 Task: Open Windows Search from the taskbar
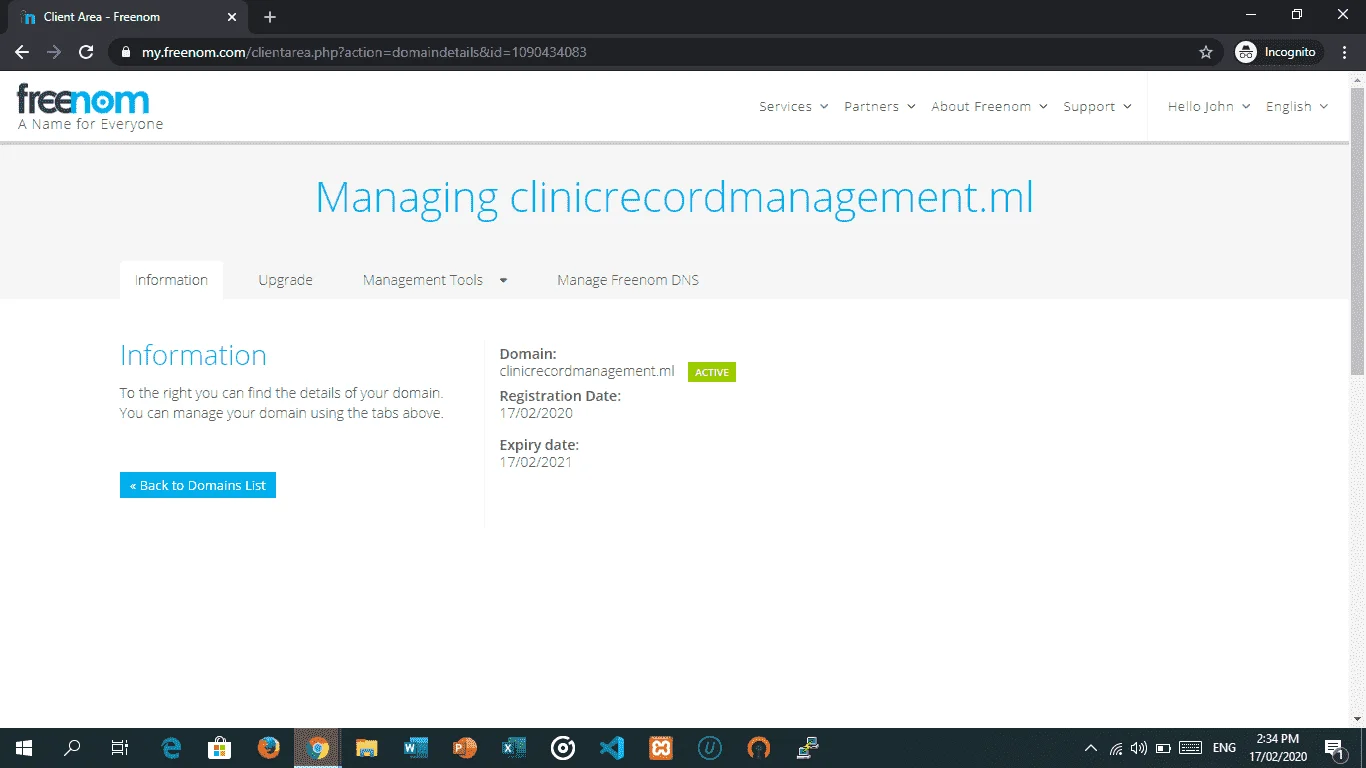coord(72,748)
